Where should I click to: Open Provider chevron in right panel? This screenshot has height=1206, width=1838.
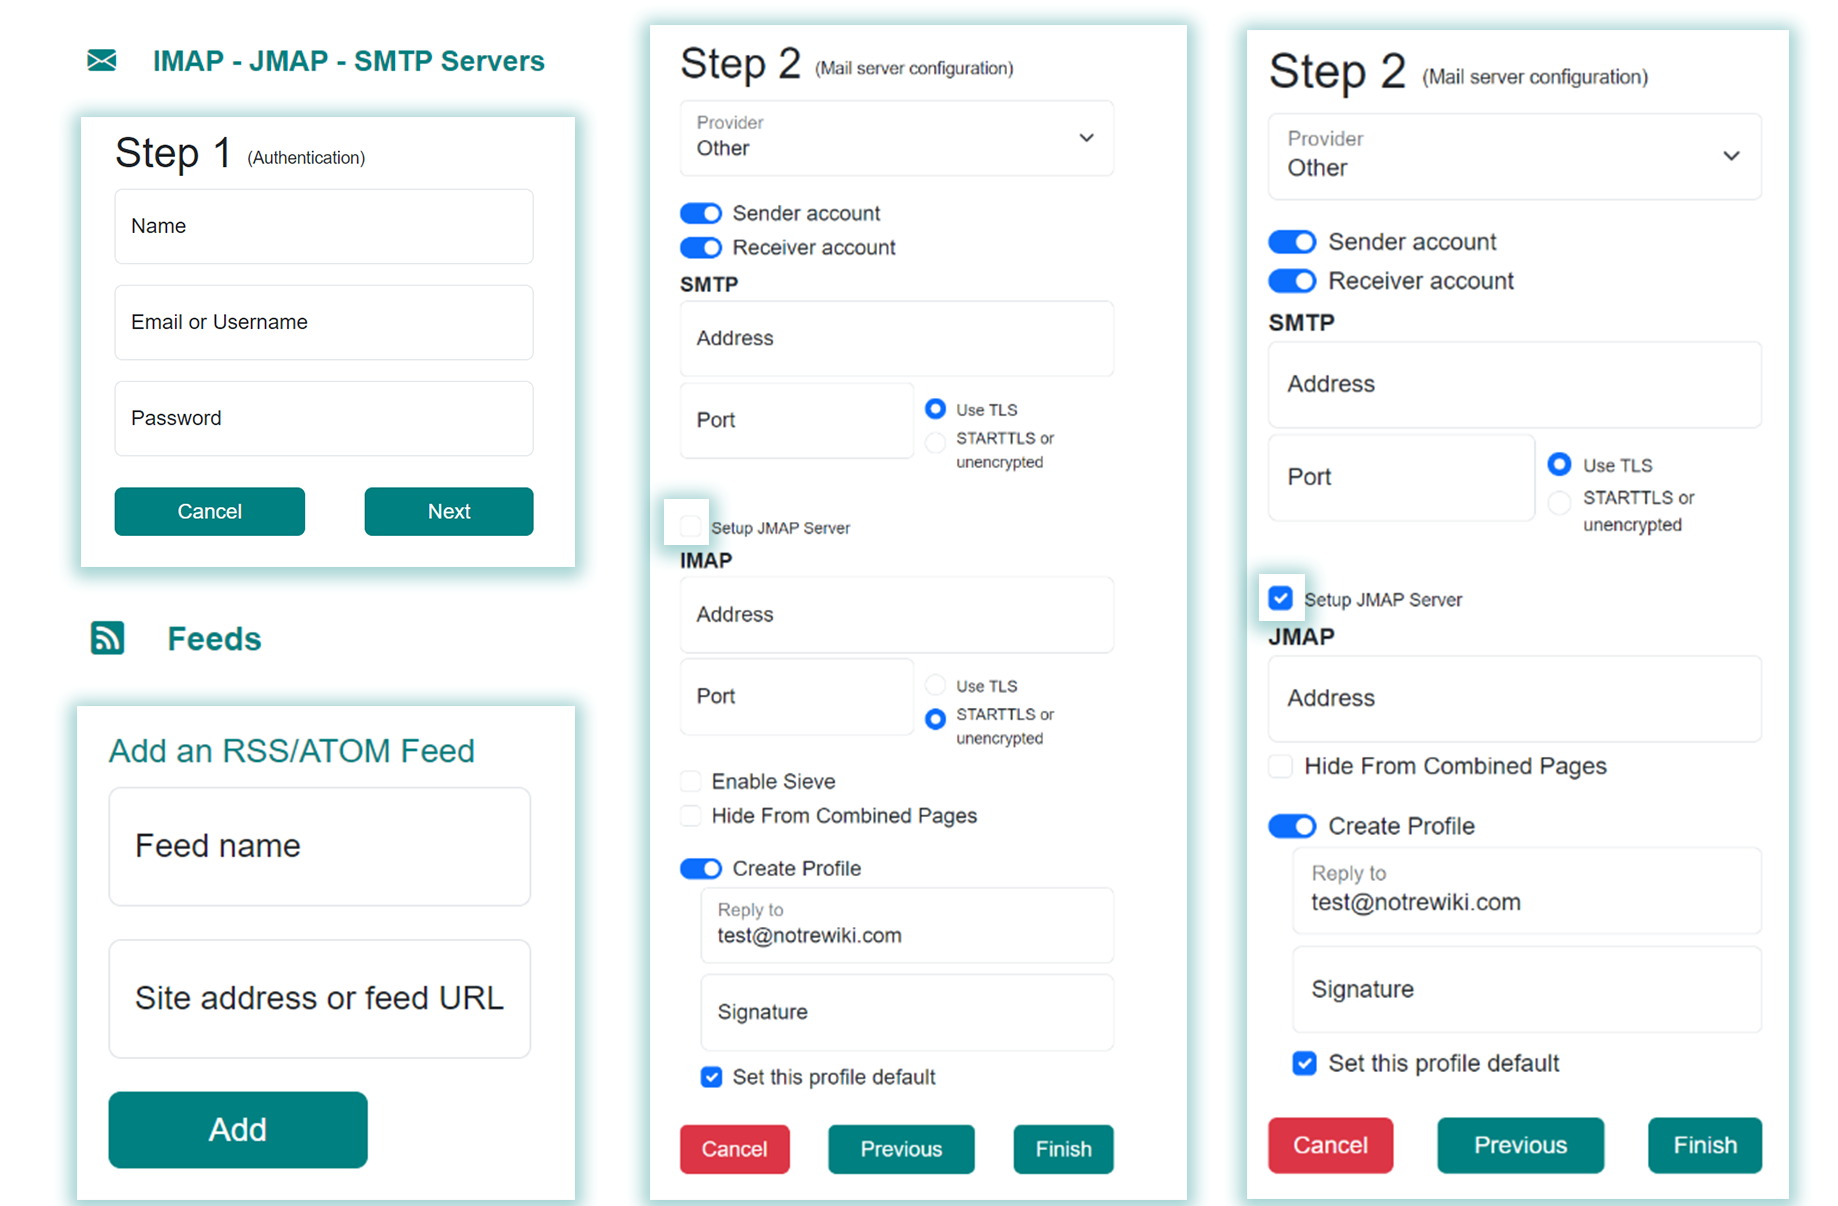pyautogui.click(x=1731, y=156)
